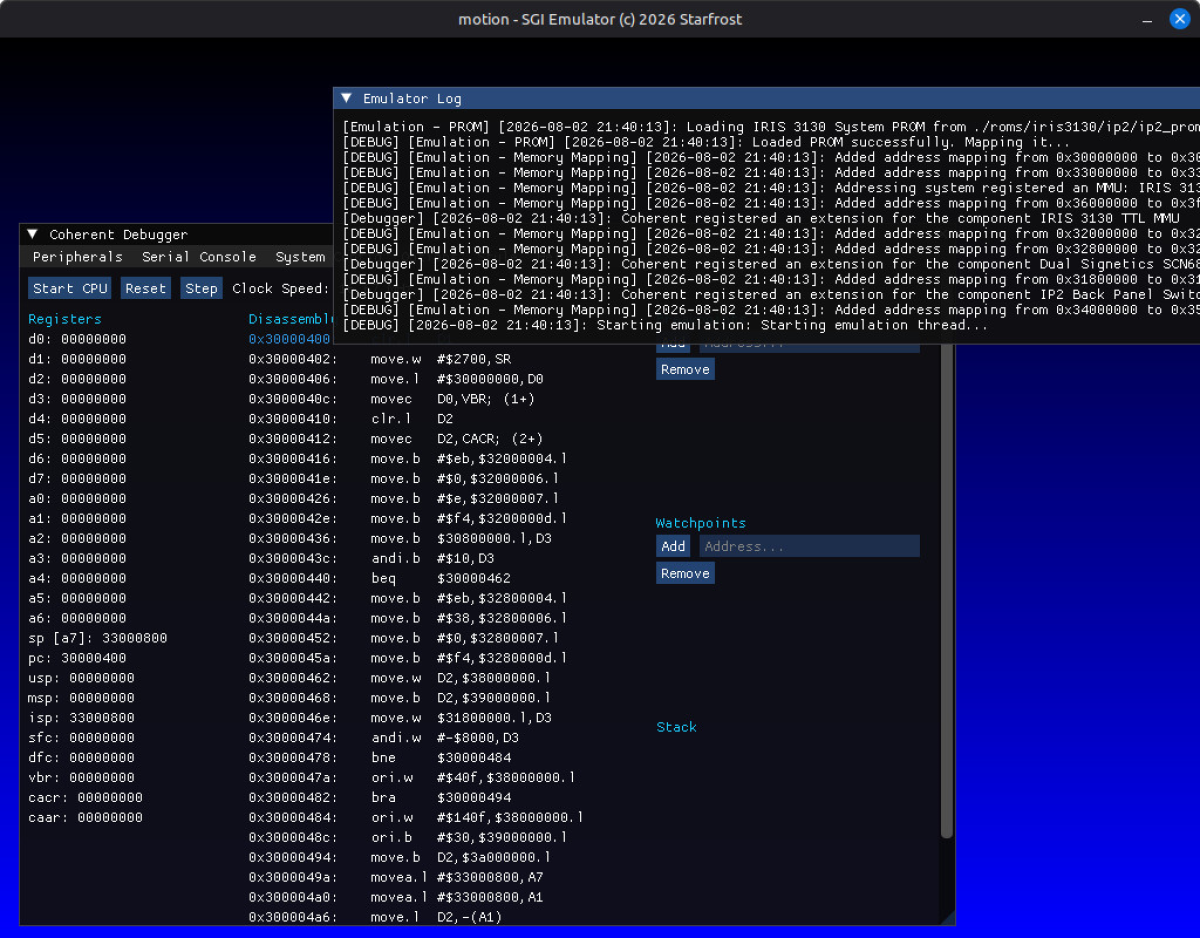Select log line Loading IRIS 3130 System PROM
The image size is (1200, 938).
(x=770, y=127)
